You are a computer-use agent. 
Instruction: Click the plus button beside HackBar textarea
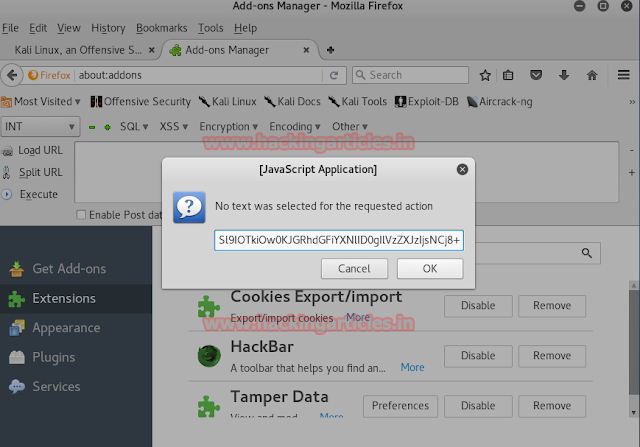(631, 173)
